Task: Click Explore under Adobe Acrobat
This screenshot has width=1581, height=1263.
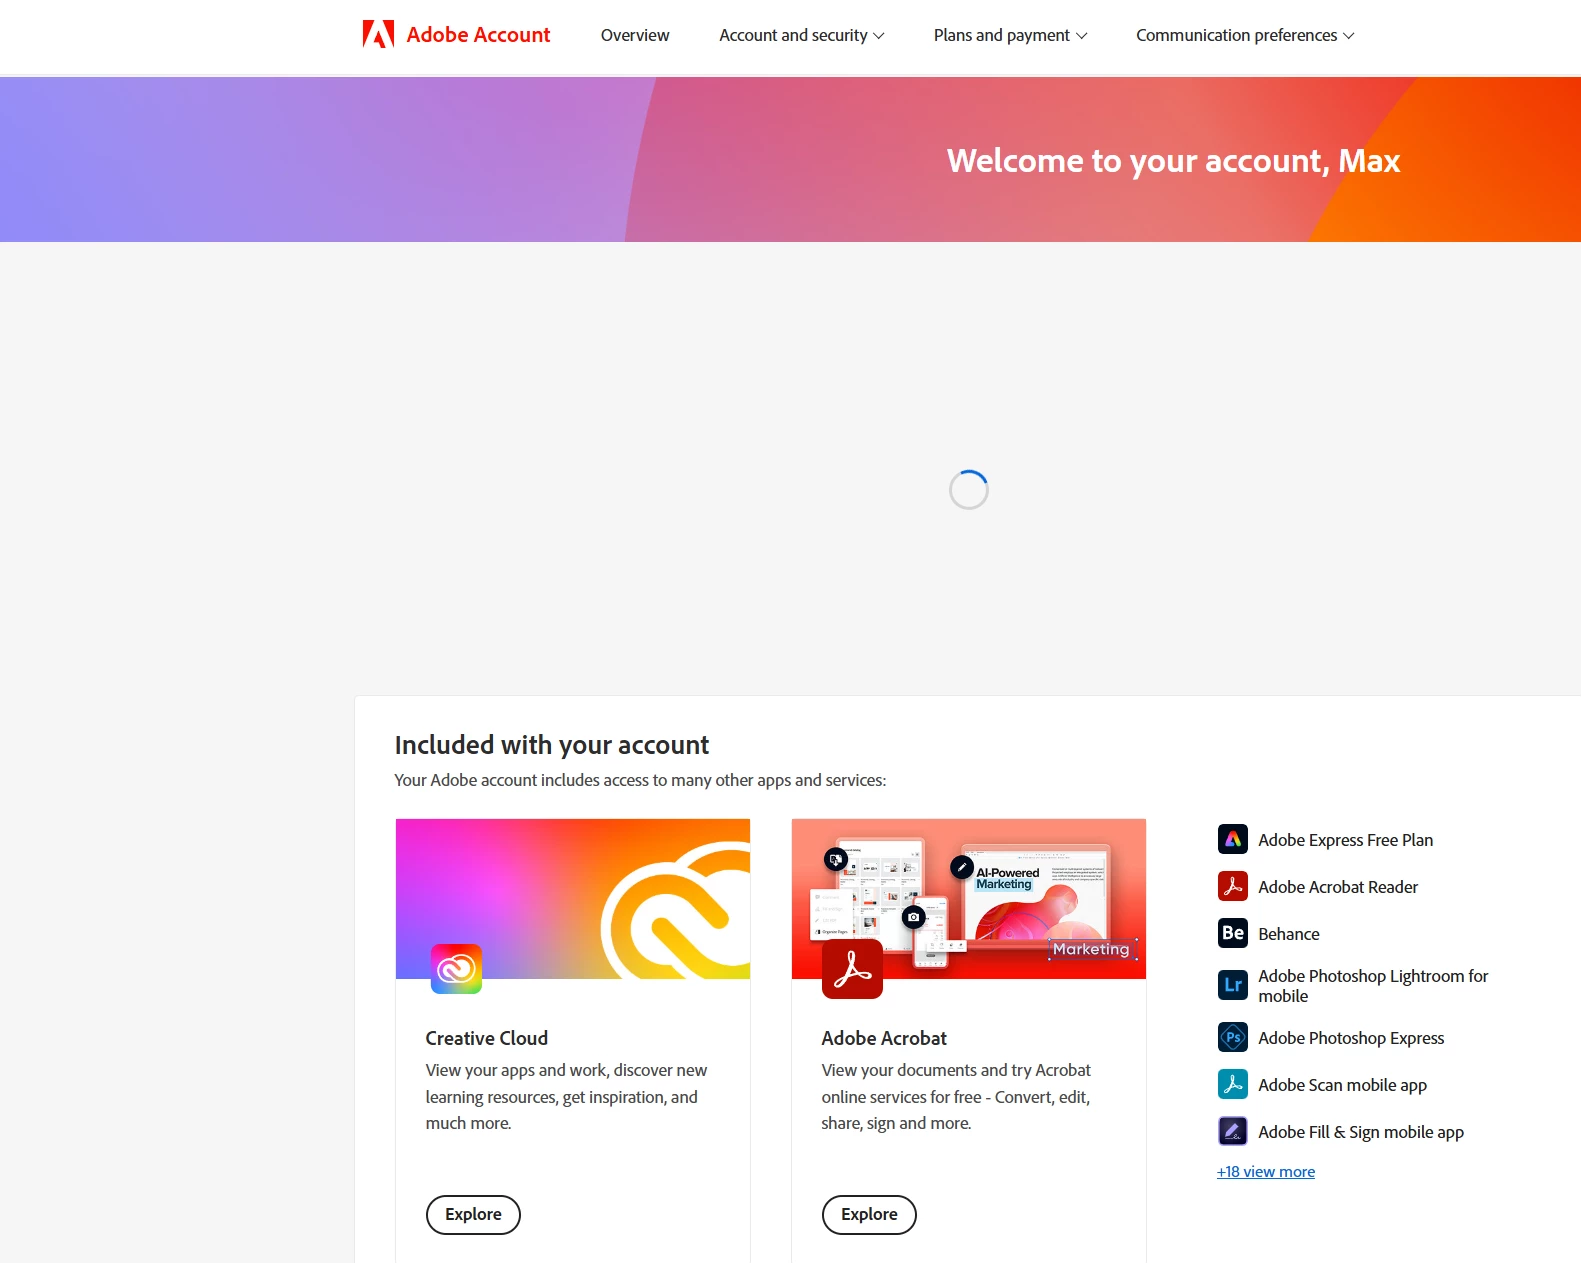Action: pyautogui.click(x=869, y=1214)
